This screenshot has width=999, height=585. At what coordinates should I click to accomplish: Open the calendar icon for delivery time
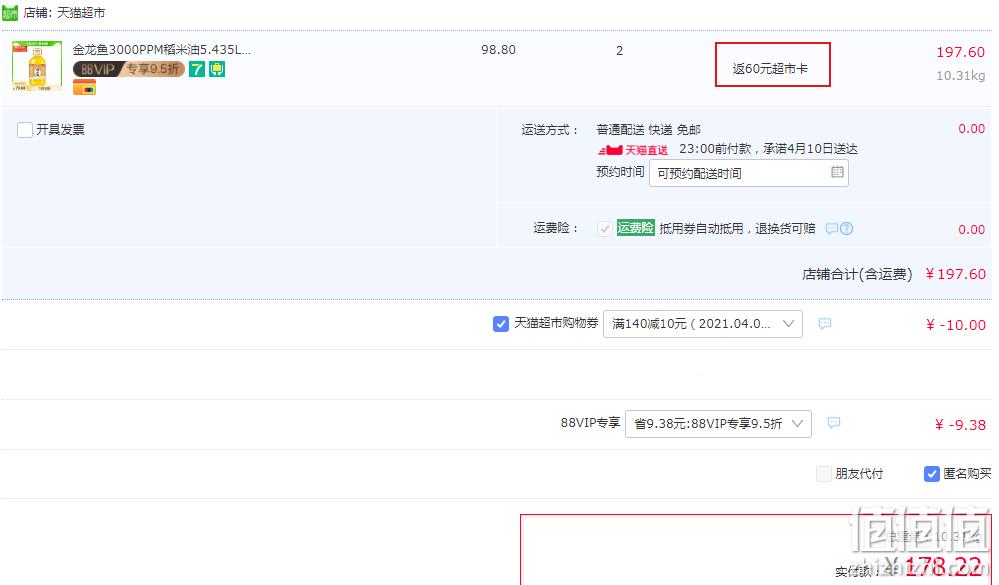point(837,172)
